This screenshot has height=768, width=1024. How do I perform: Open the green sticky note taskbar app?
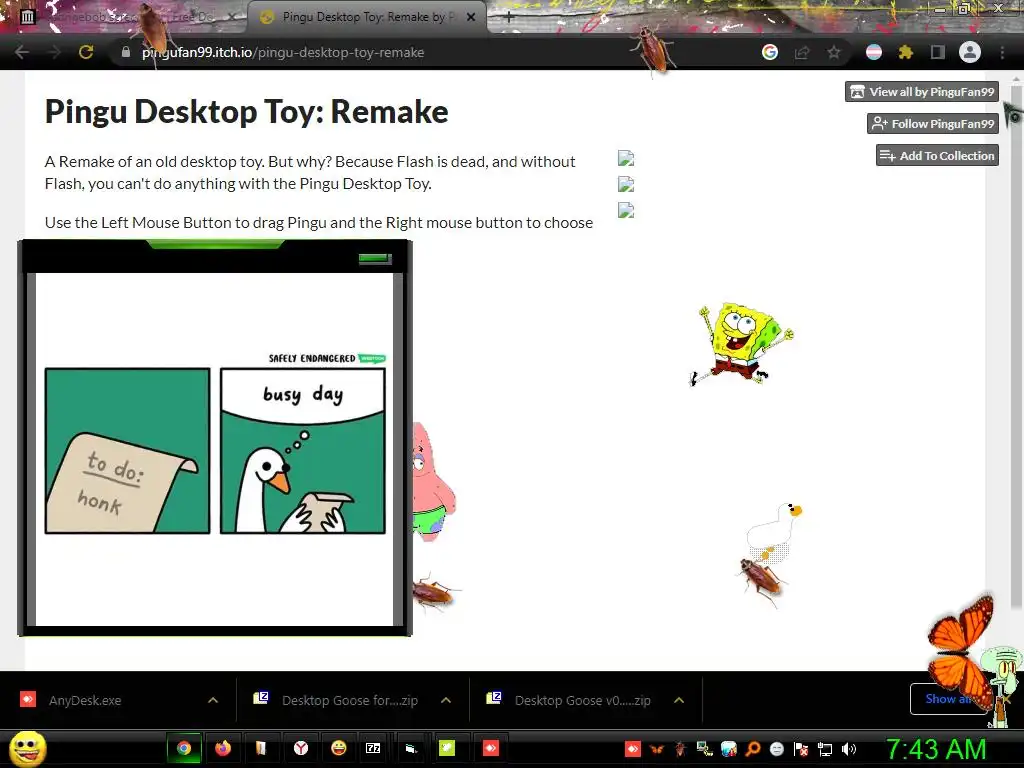pyautogui.click(x=447, y=748)
